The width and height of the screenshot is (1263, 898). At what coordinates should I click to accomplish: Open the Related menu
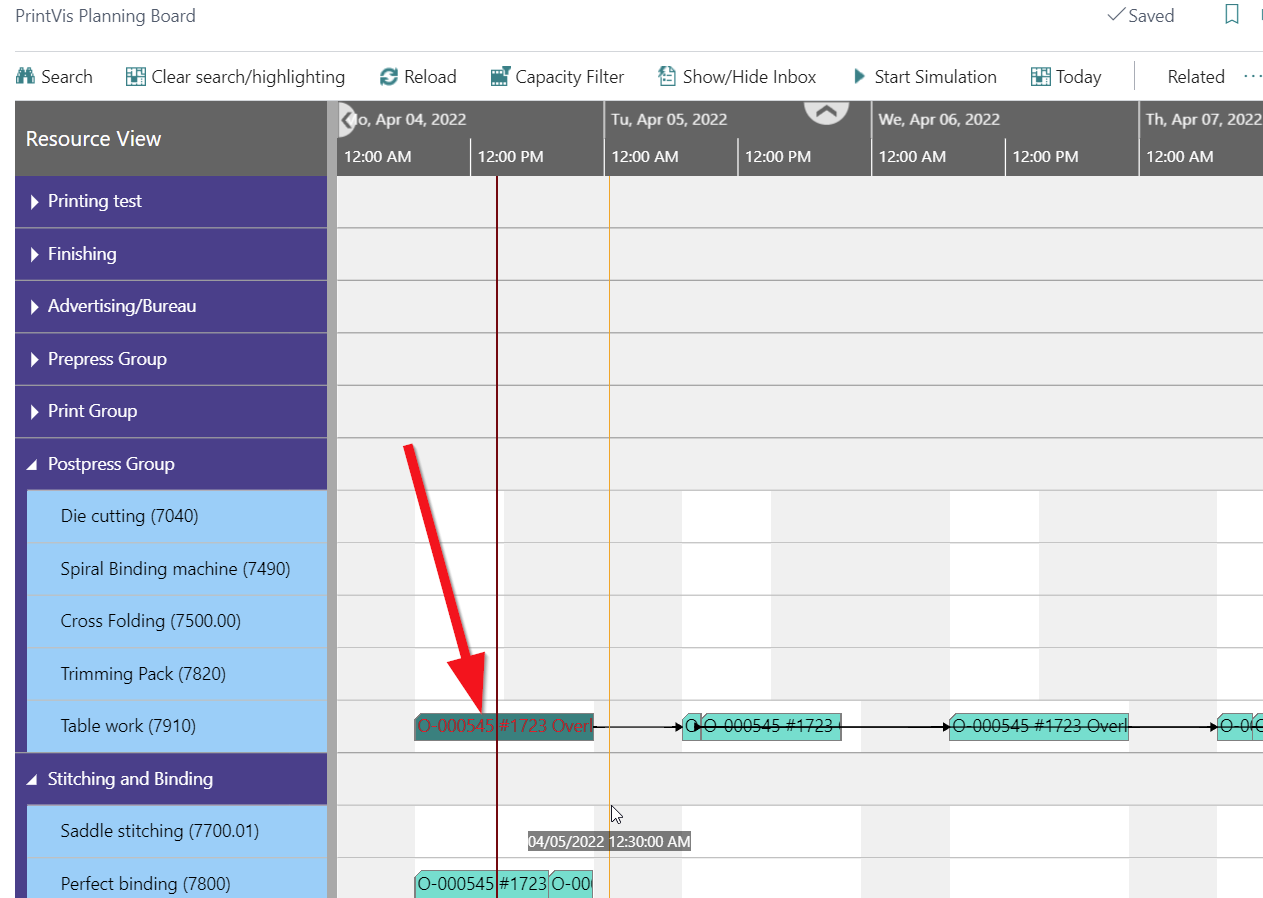[1195, 77]
